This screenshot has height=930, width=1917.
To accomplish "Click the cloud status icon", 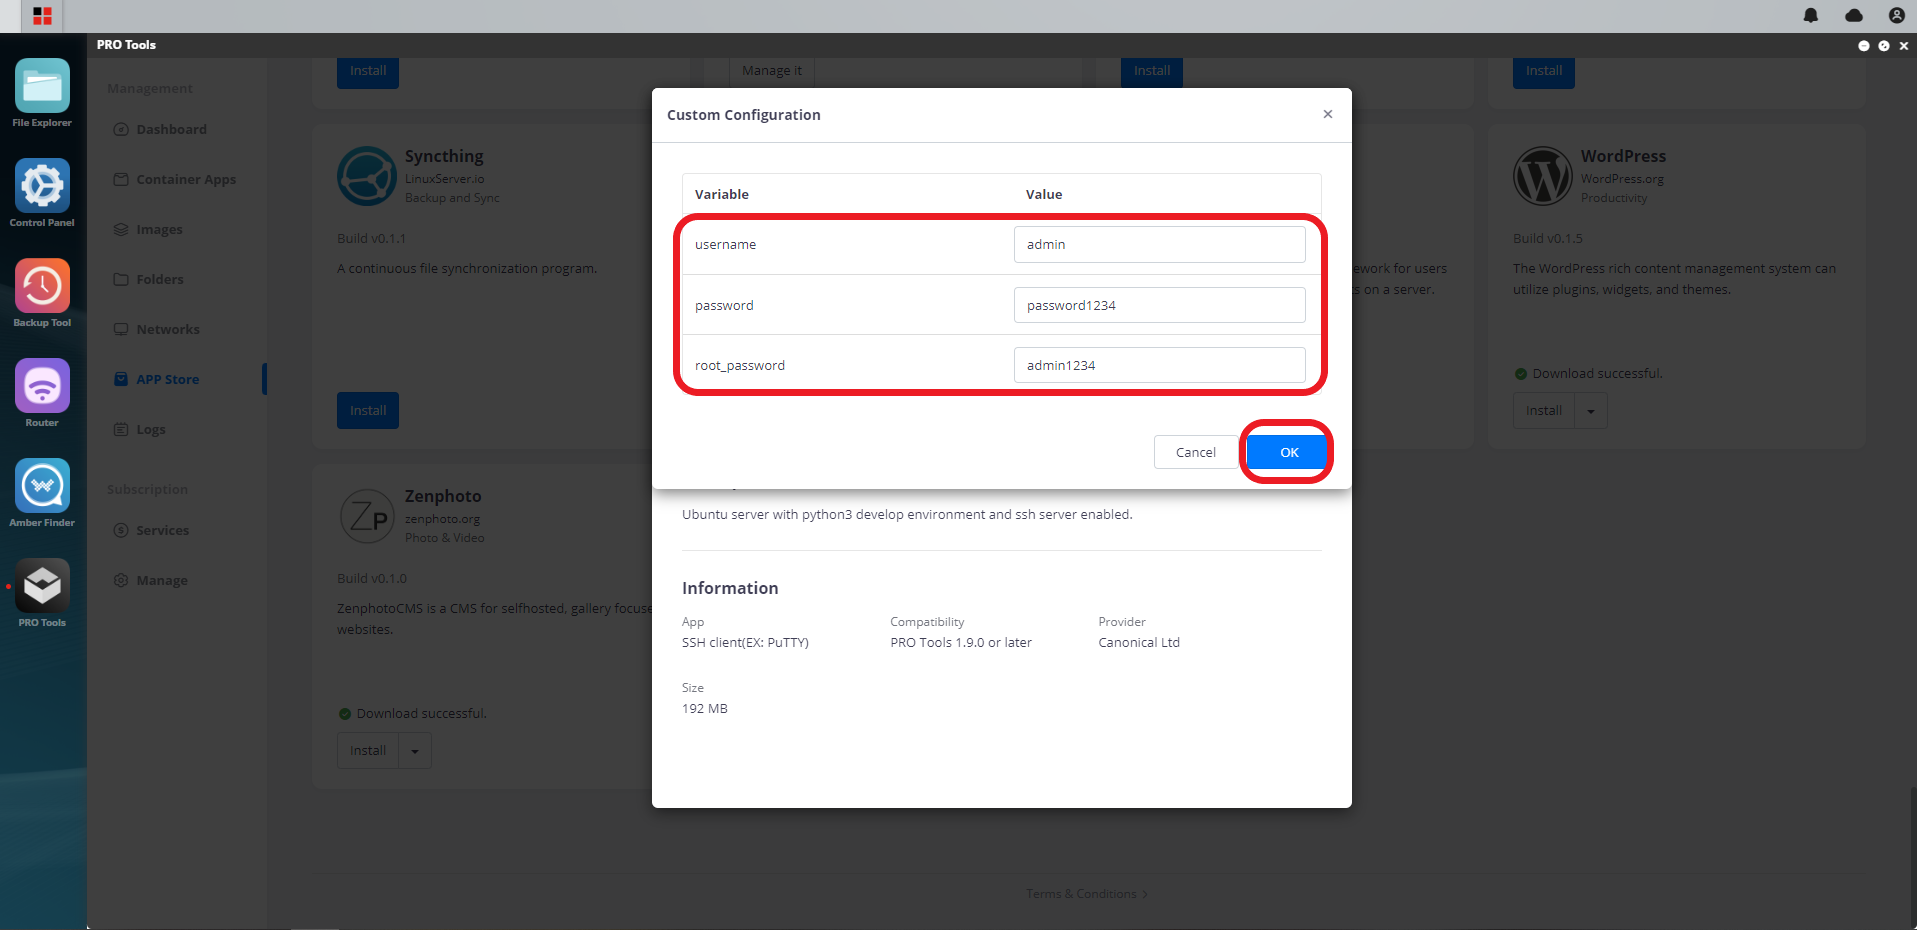I will [x=1854, y=15].
